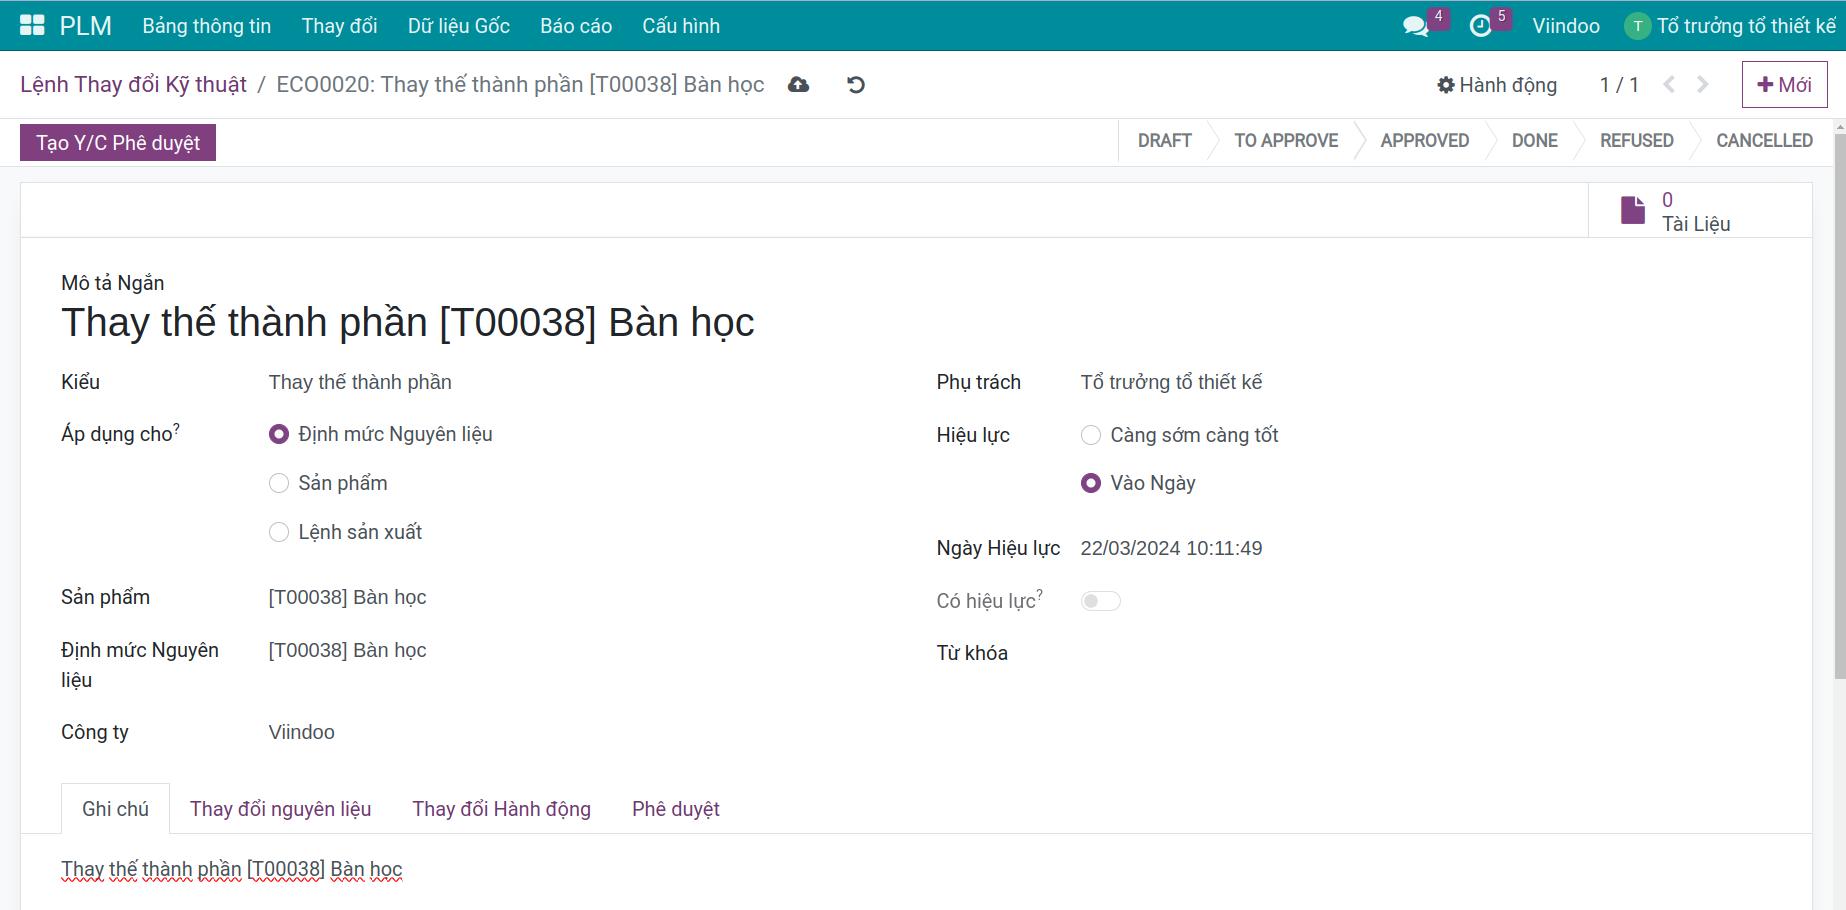Select Lệnh sản xuất radio option
1846x910 pixels.
point(279,532)
